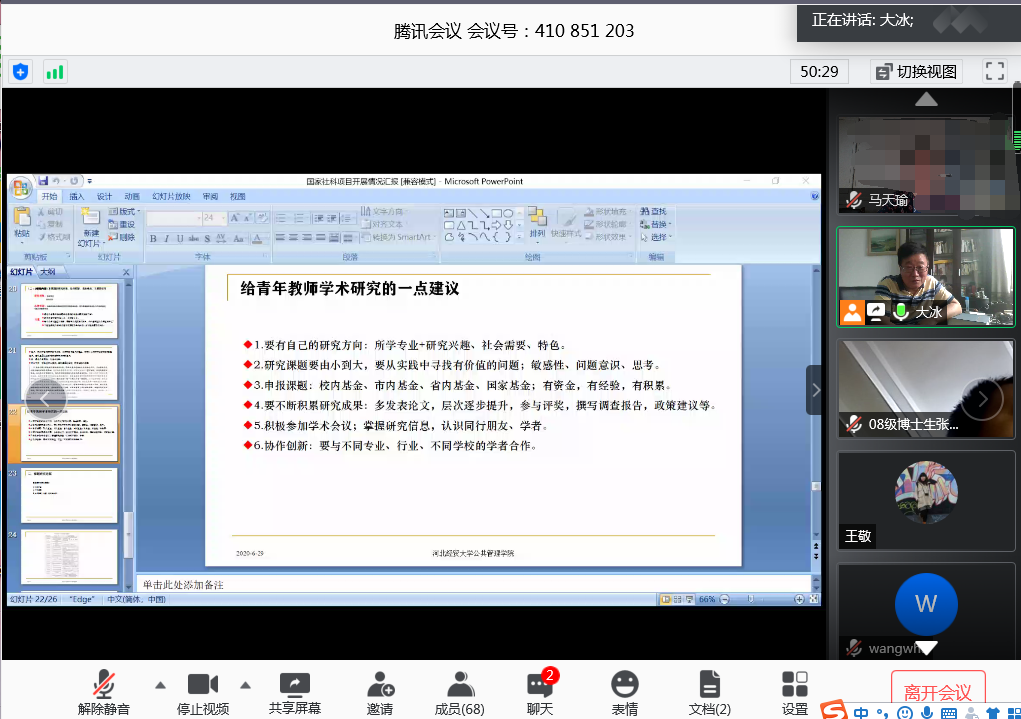Collapse the participant sidebar with chevron
Image resolution: width=1021 pixels, height=719 pixels.
coord(815,390)
